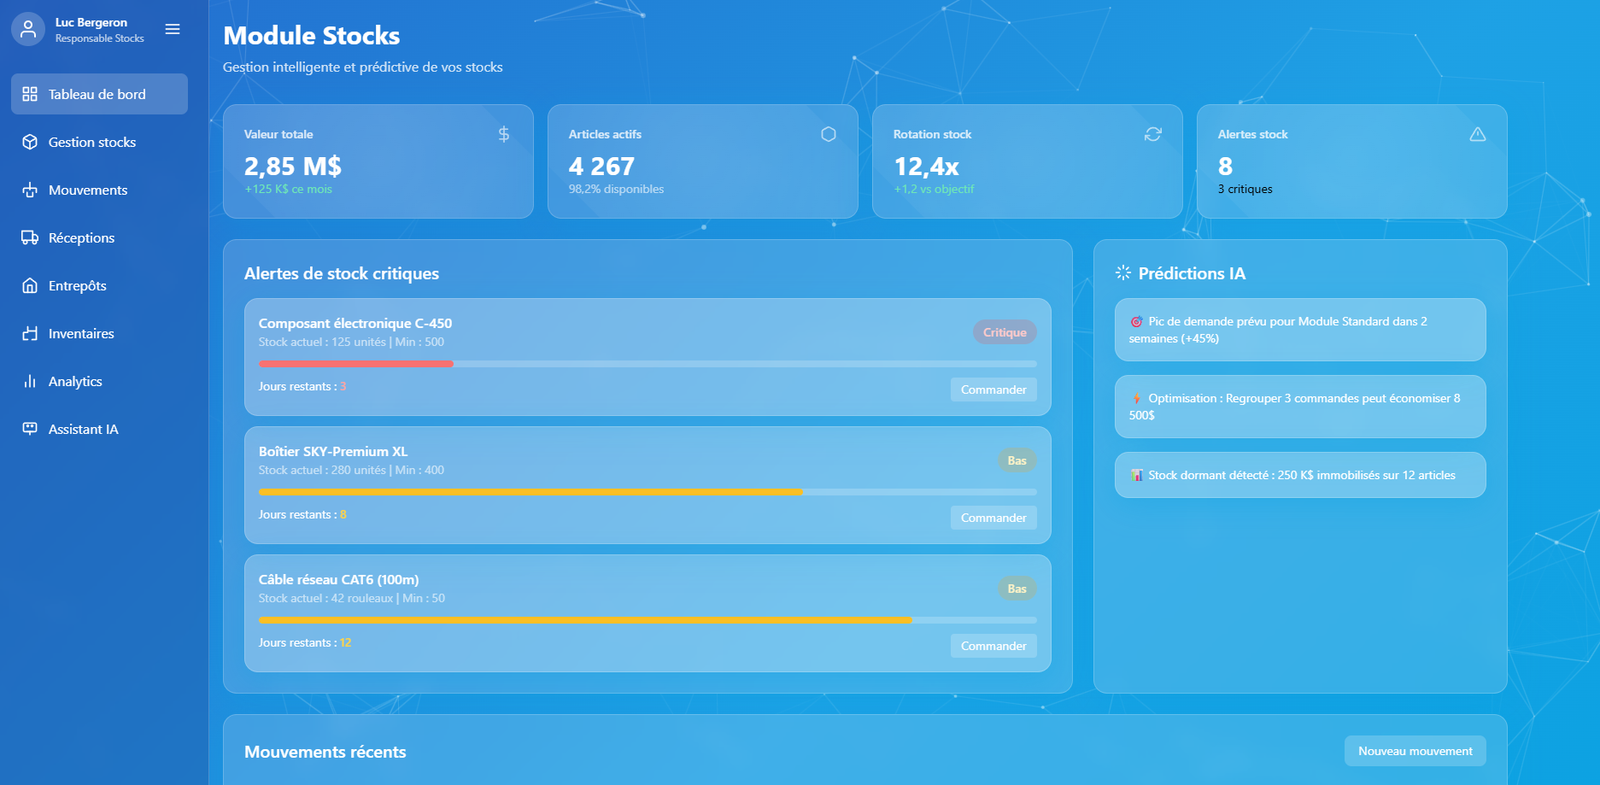Toggle the hamburger menu in sidebar header
The width and height of the screenshot is (1600, 785).
(172, 29)
